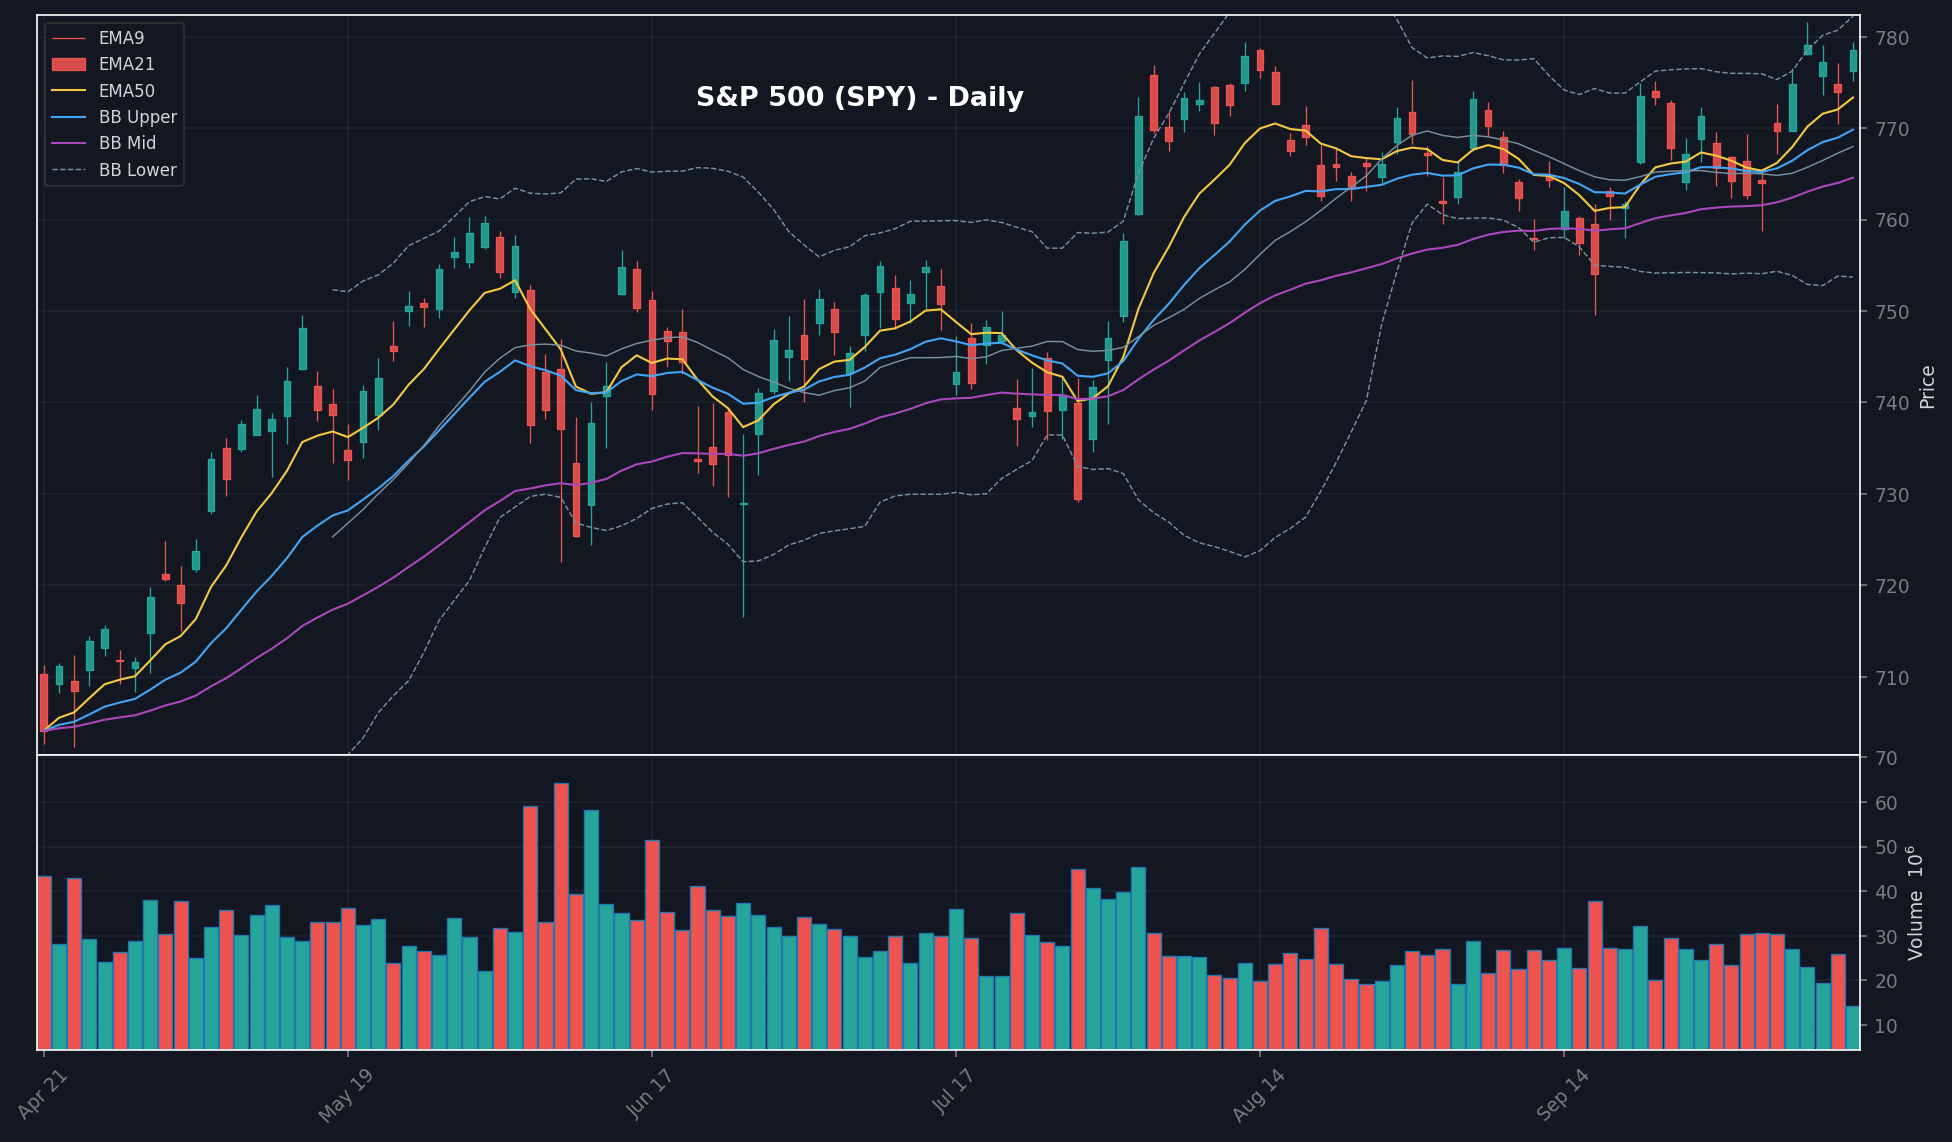Click the 60 volume axis label

[1886, 803]
